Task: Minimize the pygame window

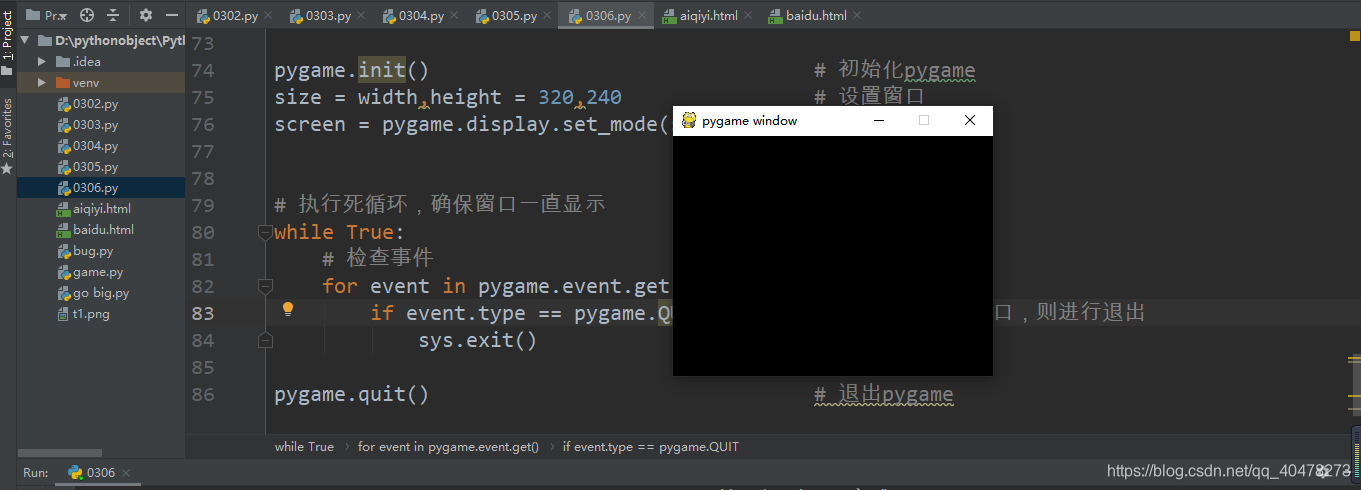Action: (x=879, y=120)
